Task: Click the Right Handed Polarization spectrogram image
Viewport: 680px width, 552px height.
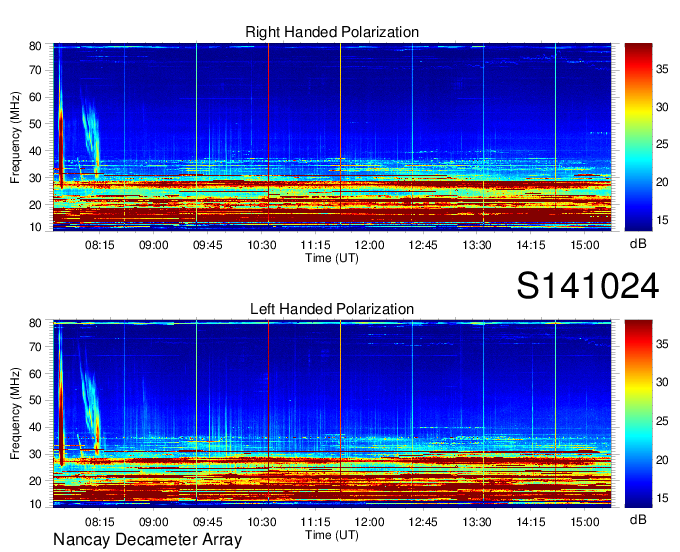Action: pos(332,137)
